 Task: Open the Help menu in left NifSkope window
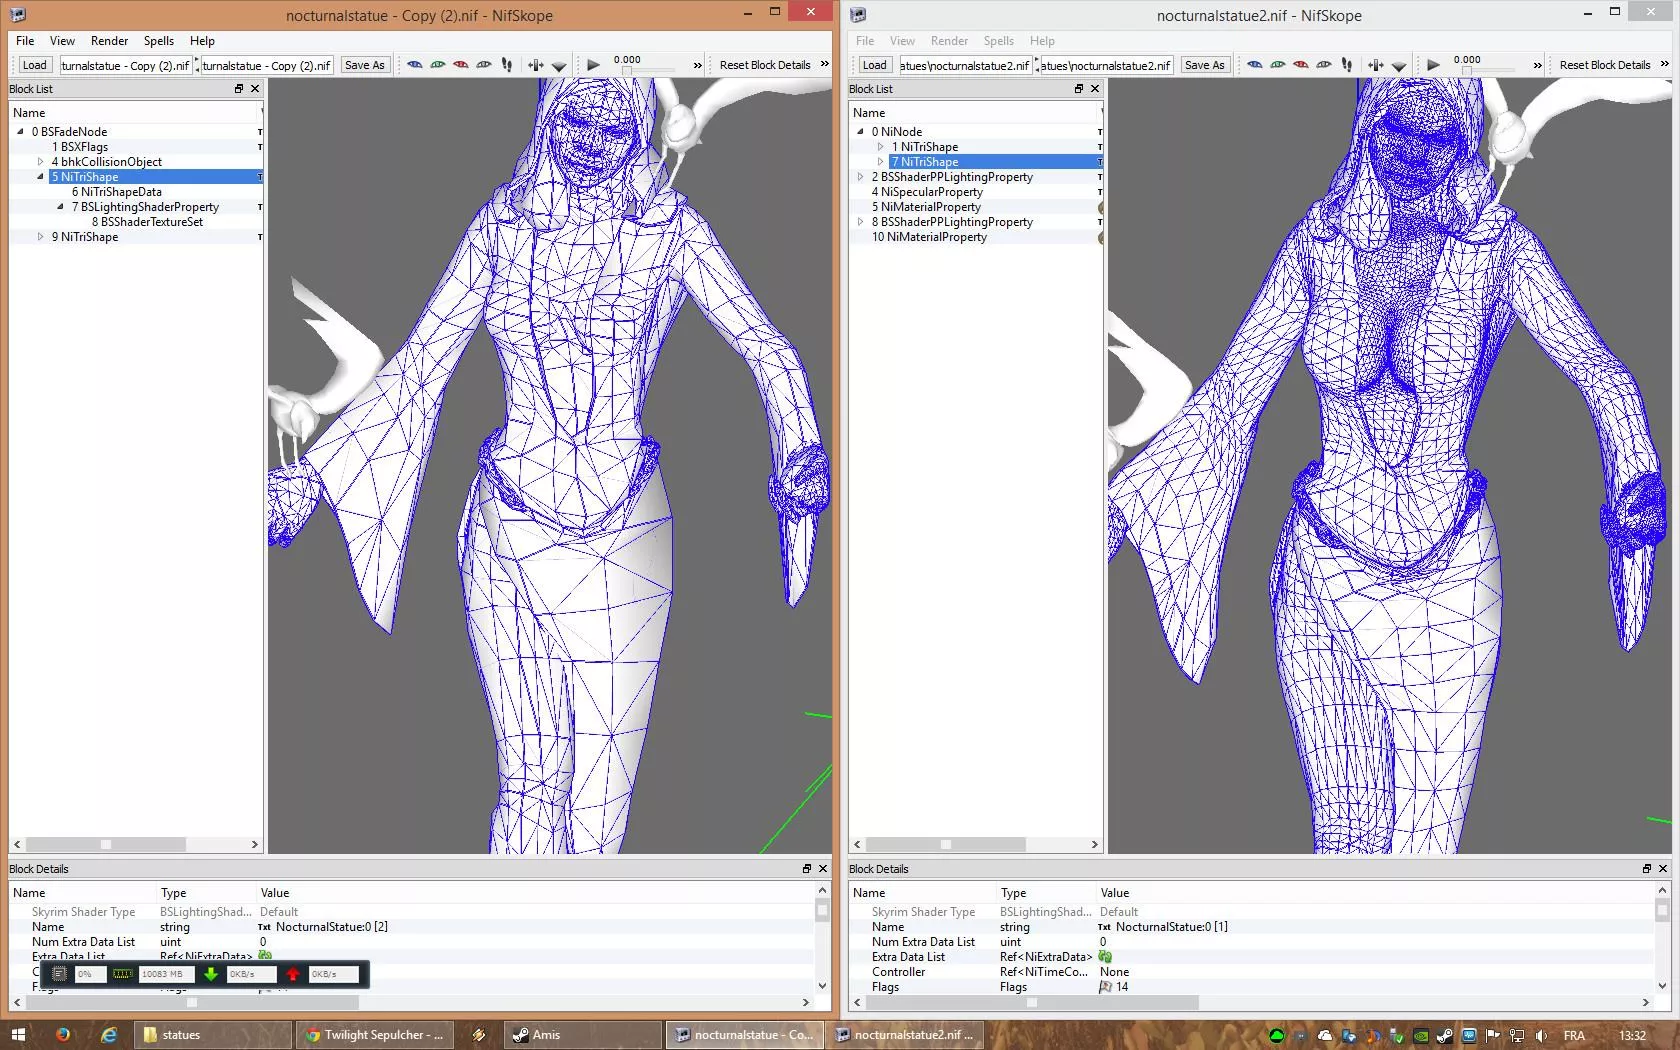(202, 41)
